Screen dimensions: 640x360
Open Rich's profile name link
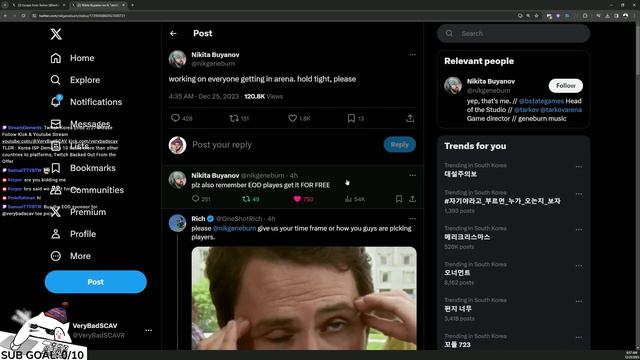click(198, 219)
